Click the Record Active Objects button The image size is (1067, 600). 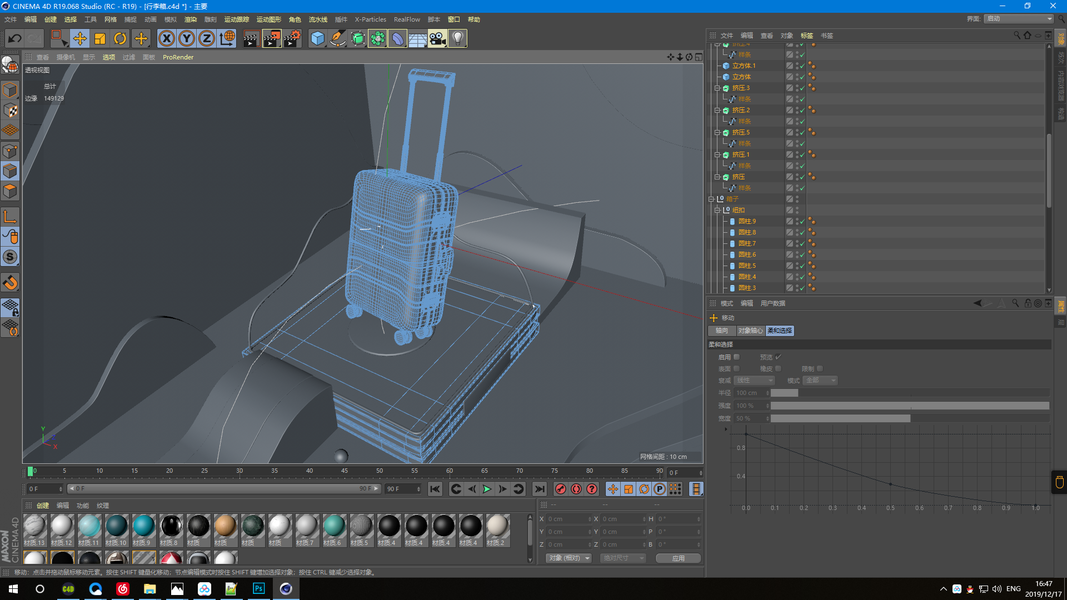560,489
